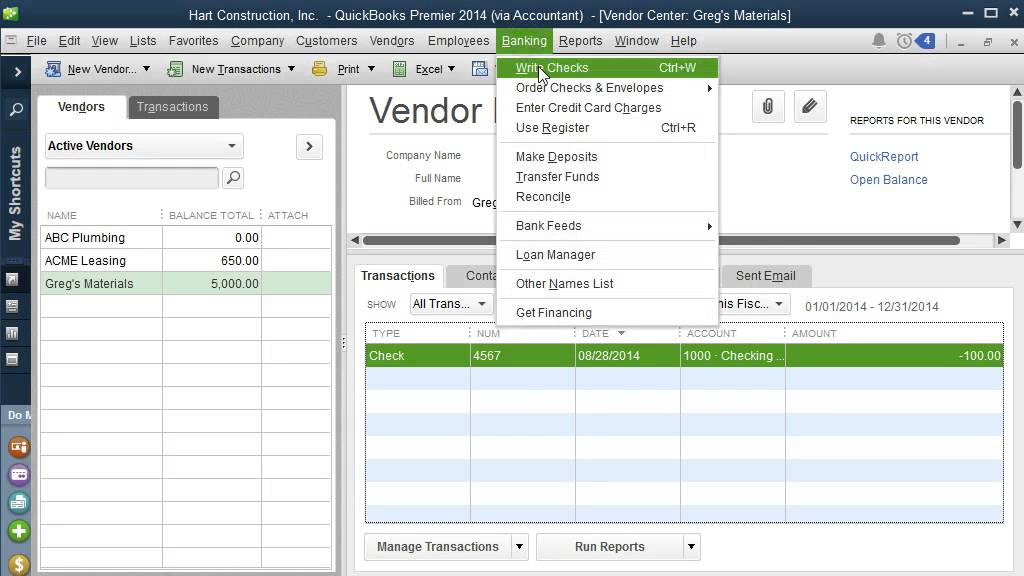Click the orange shortcut icon in sidebar
The width and height of the screenshot is (1024, 576).
[19, 447]
